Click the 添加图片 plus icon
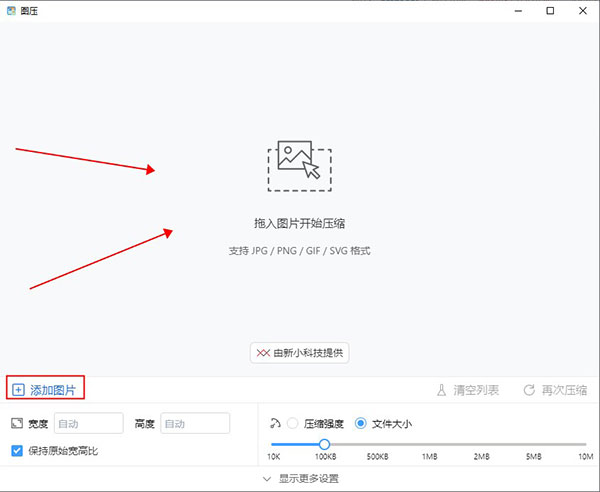Image resolution: width=600 pixels, height=492 pixels. pyautogui.click(x=18, y=389)
